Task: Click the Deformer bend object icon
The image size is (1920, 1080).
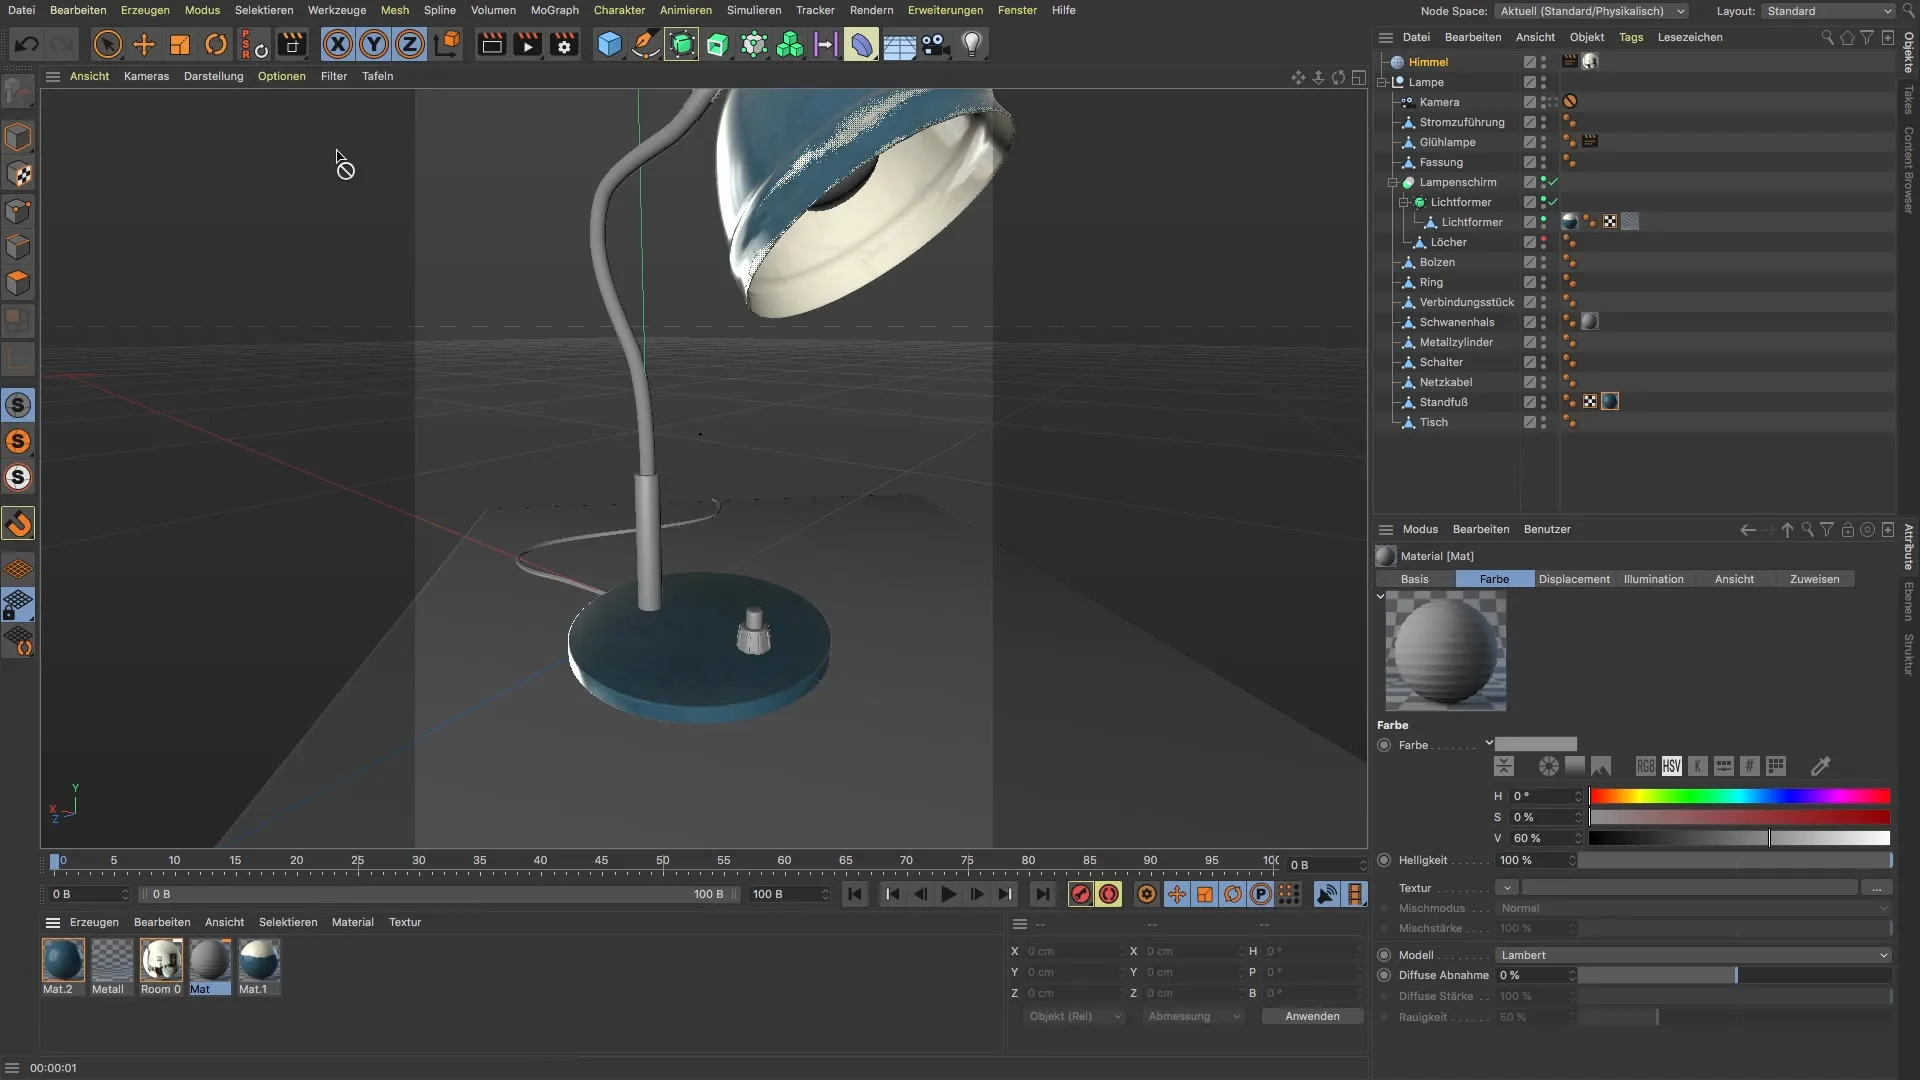Action: (861, 44)
